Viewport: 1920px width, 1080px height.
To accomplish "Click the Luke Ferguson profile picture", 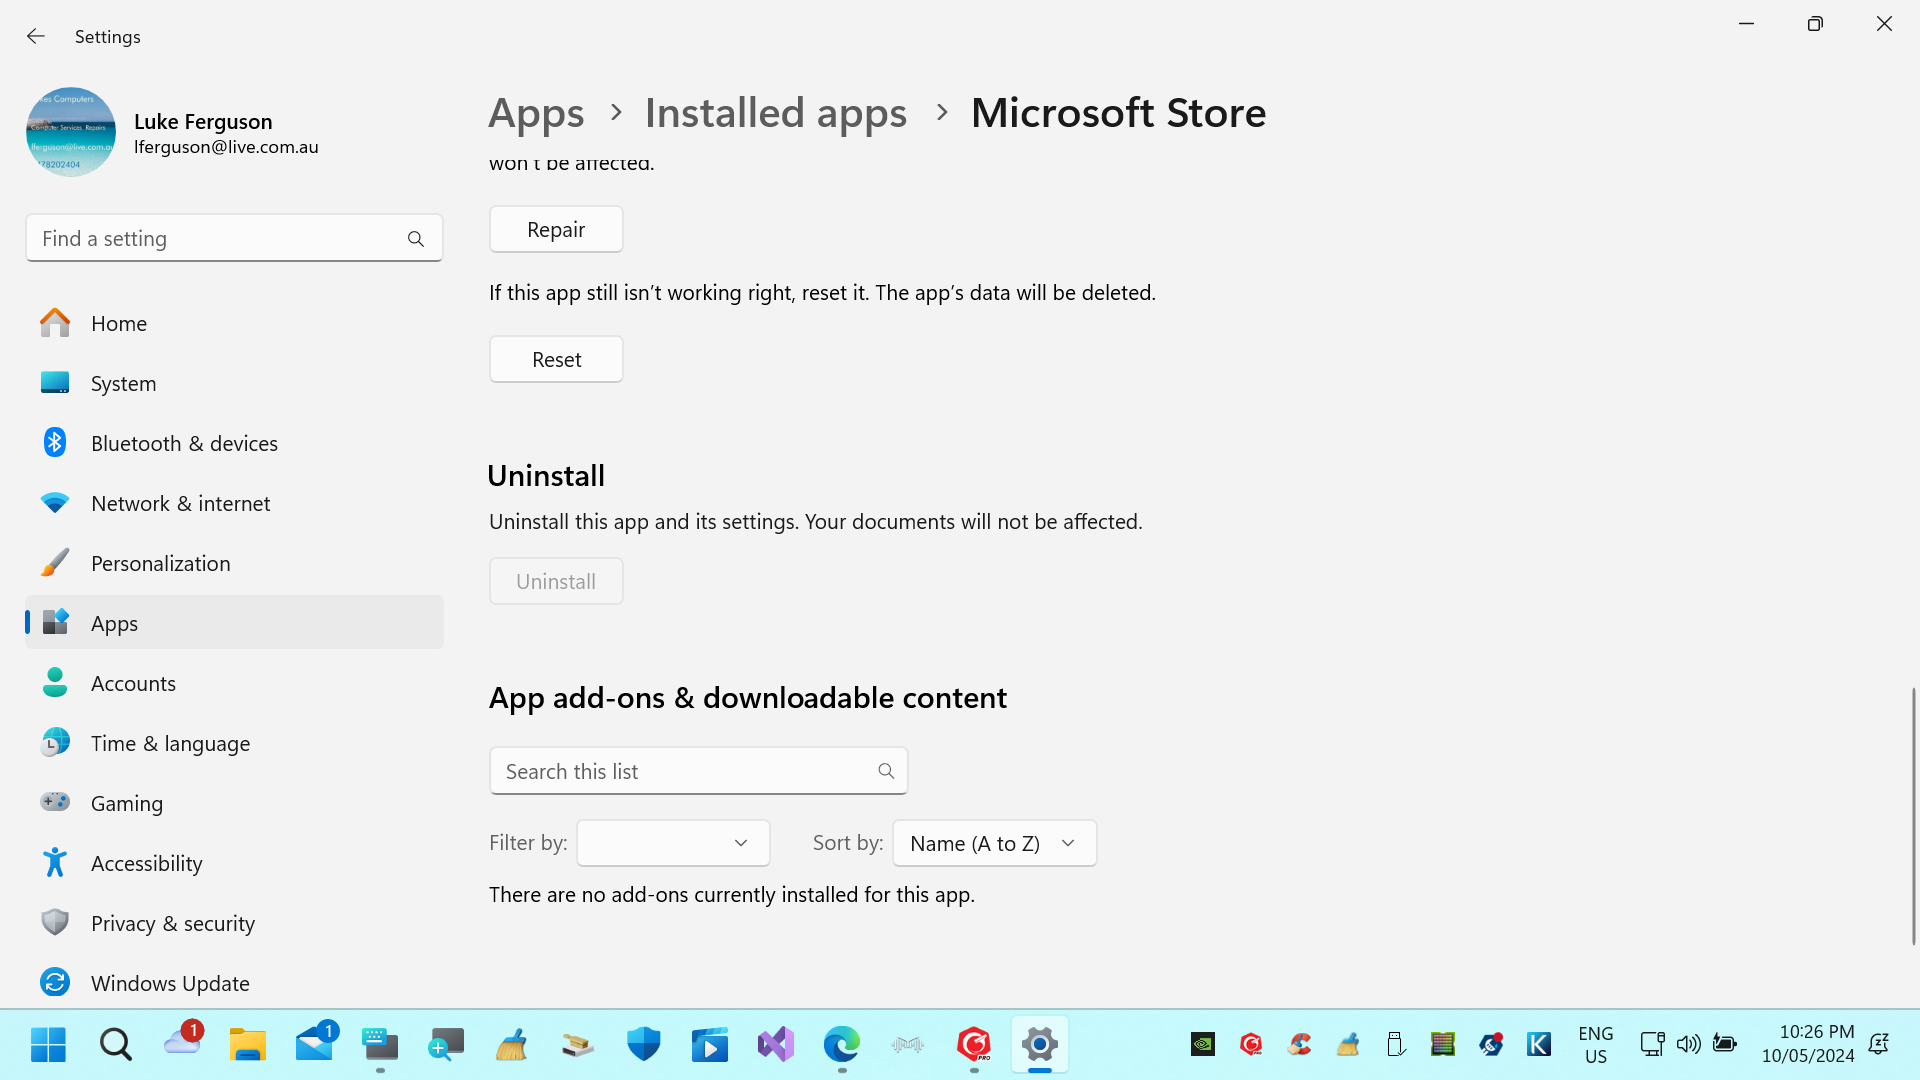I will (x=71, y=132).
